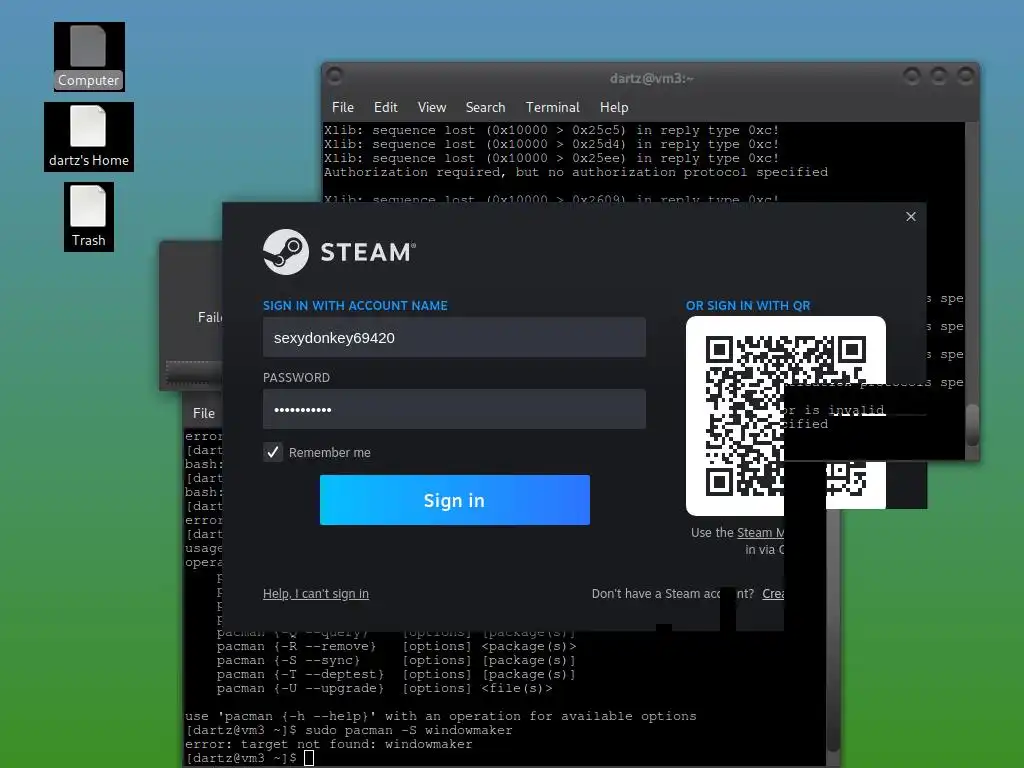Open dartz's Home desktop icon
This screenshot has height=768, width=1024.
coord(89,137)
